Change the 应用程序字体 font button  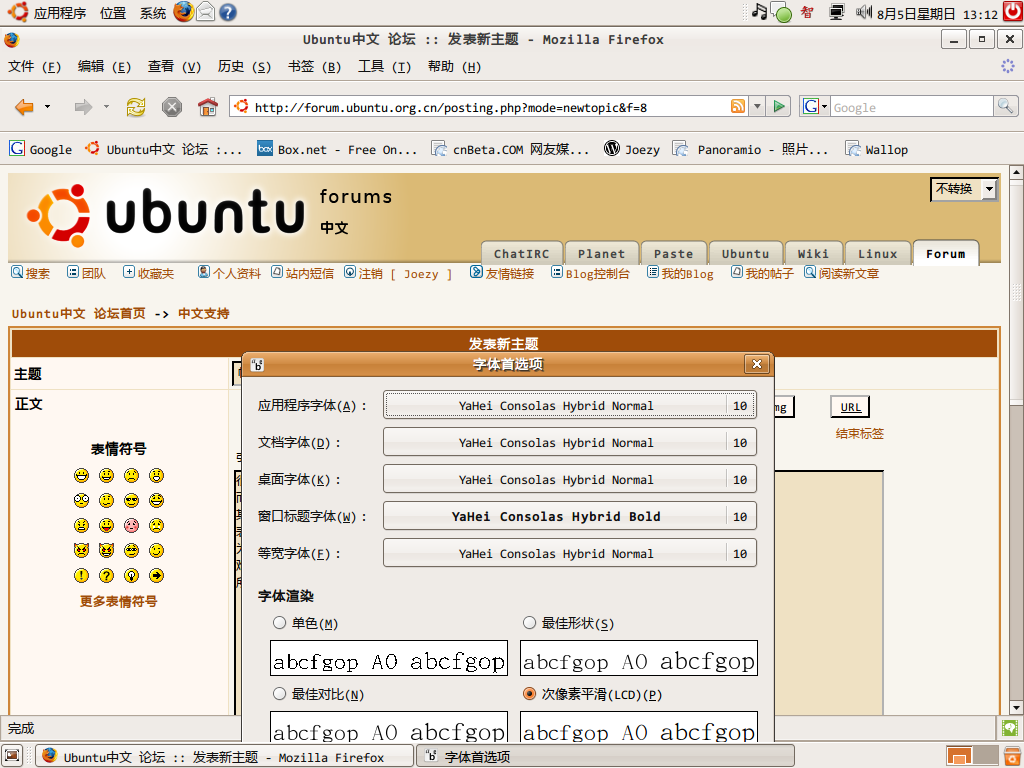569,405
